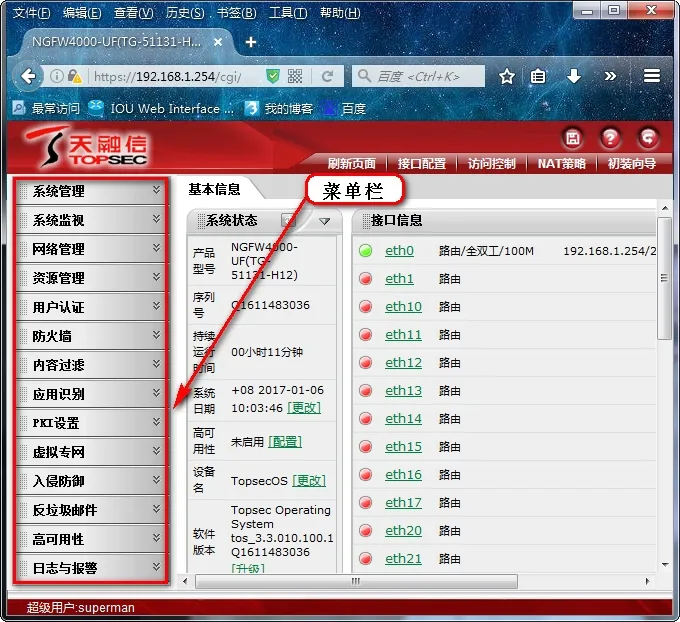Screen dimensions: 680x622
Task: Expand the 网络管理 menu section
Action: tap(91, 249)
